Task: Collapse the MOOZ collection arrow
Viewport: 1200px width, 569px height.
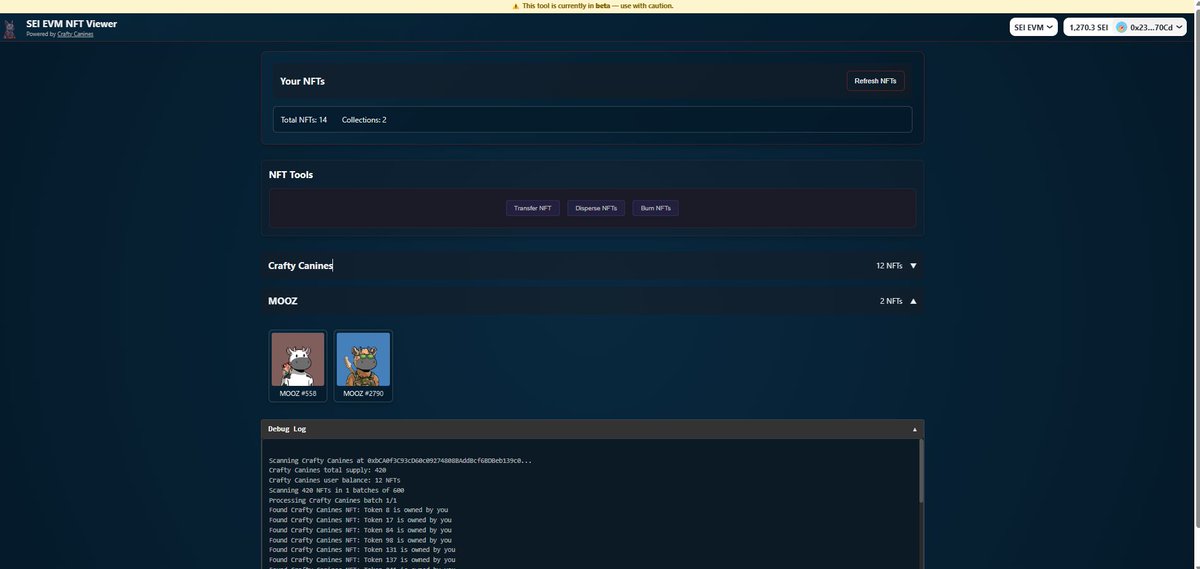Action: click(913, 301)
